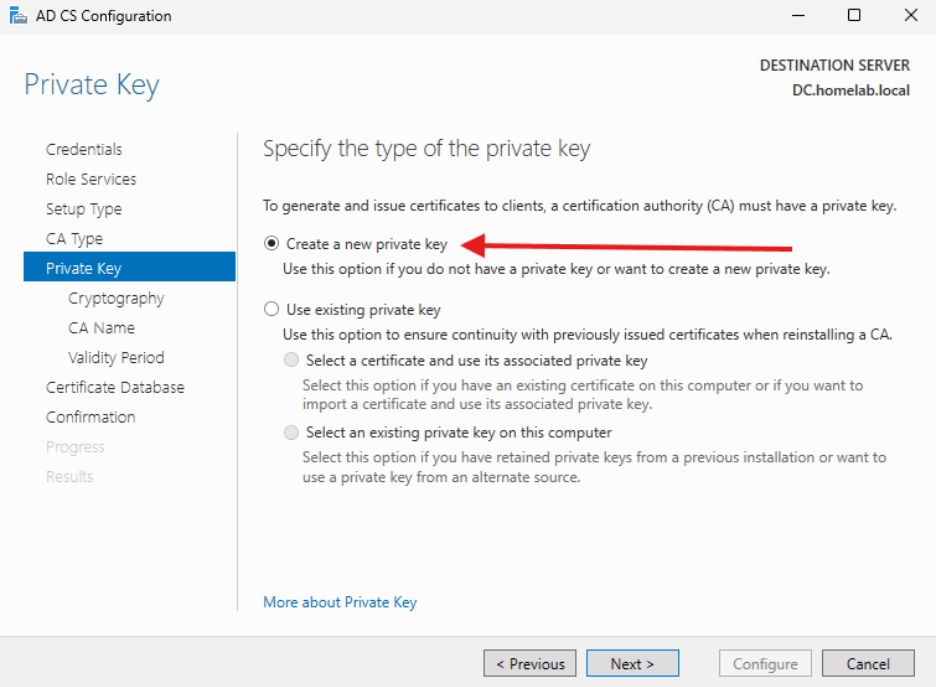Go to the CA Type step
The width and height of the screenshot is (936, 687).
(x=76, y=239)
